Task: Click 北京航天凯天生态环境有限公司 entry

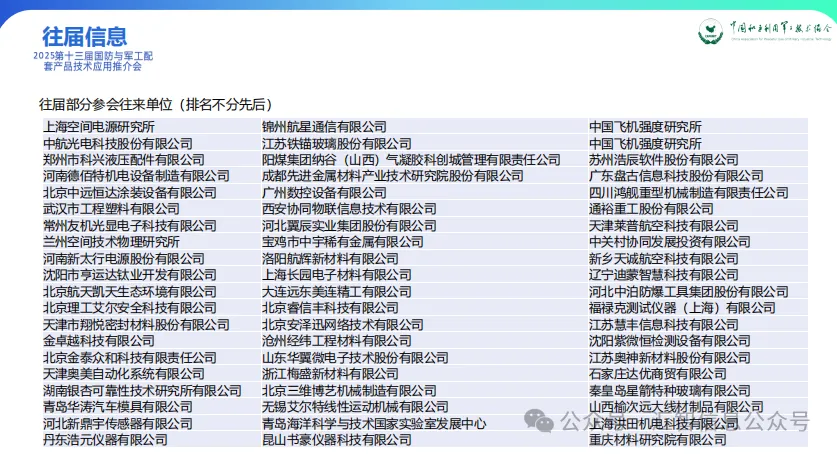Action: pyautogui.click(x=130, y=292)
